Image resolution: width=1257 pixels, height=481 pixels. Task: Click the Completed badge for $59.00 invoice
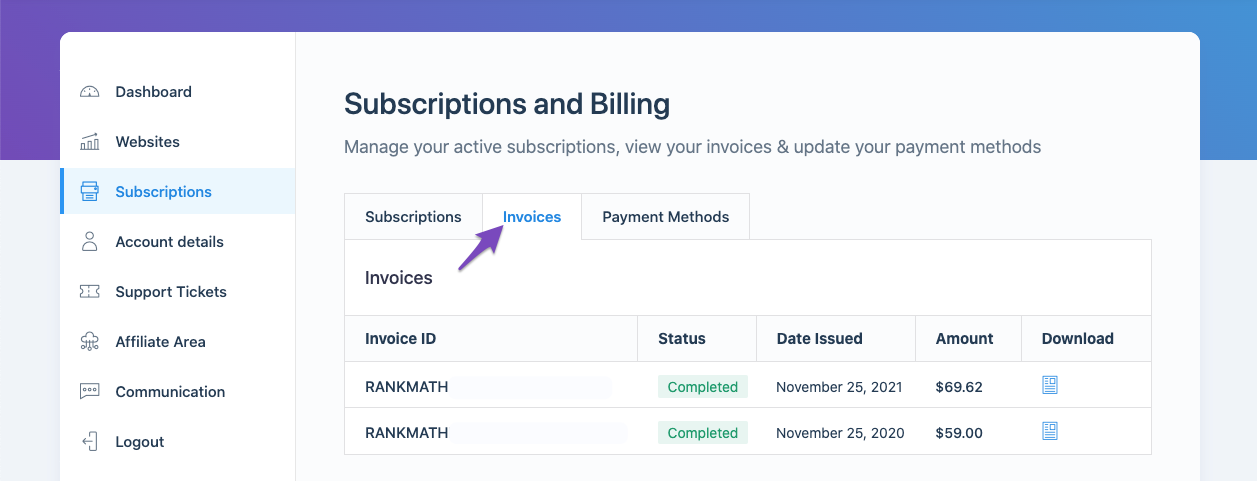click(x=703, y=433)
